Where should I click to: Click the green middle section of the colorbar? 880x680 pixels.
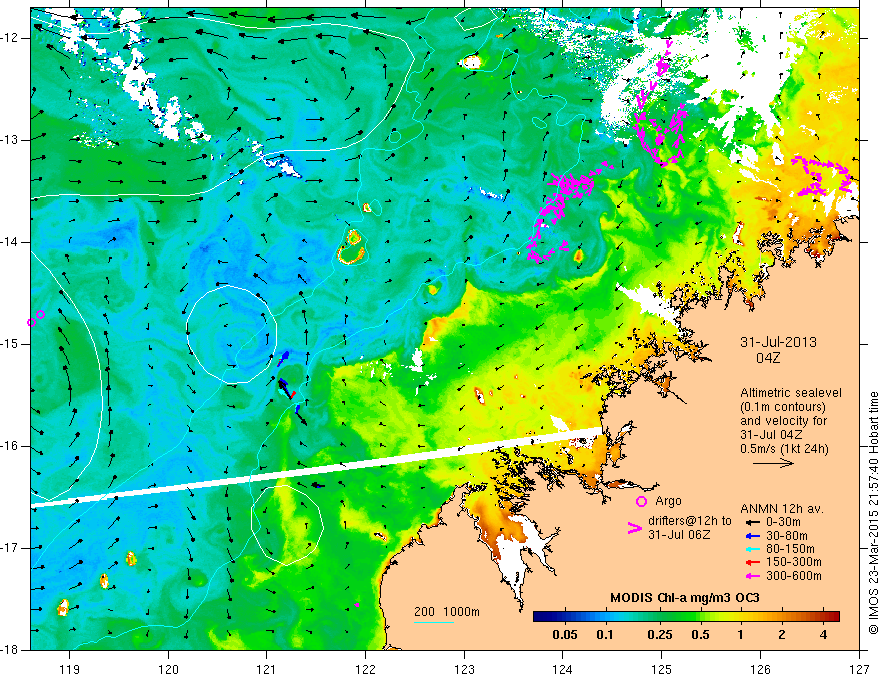coord(686,617)
